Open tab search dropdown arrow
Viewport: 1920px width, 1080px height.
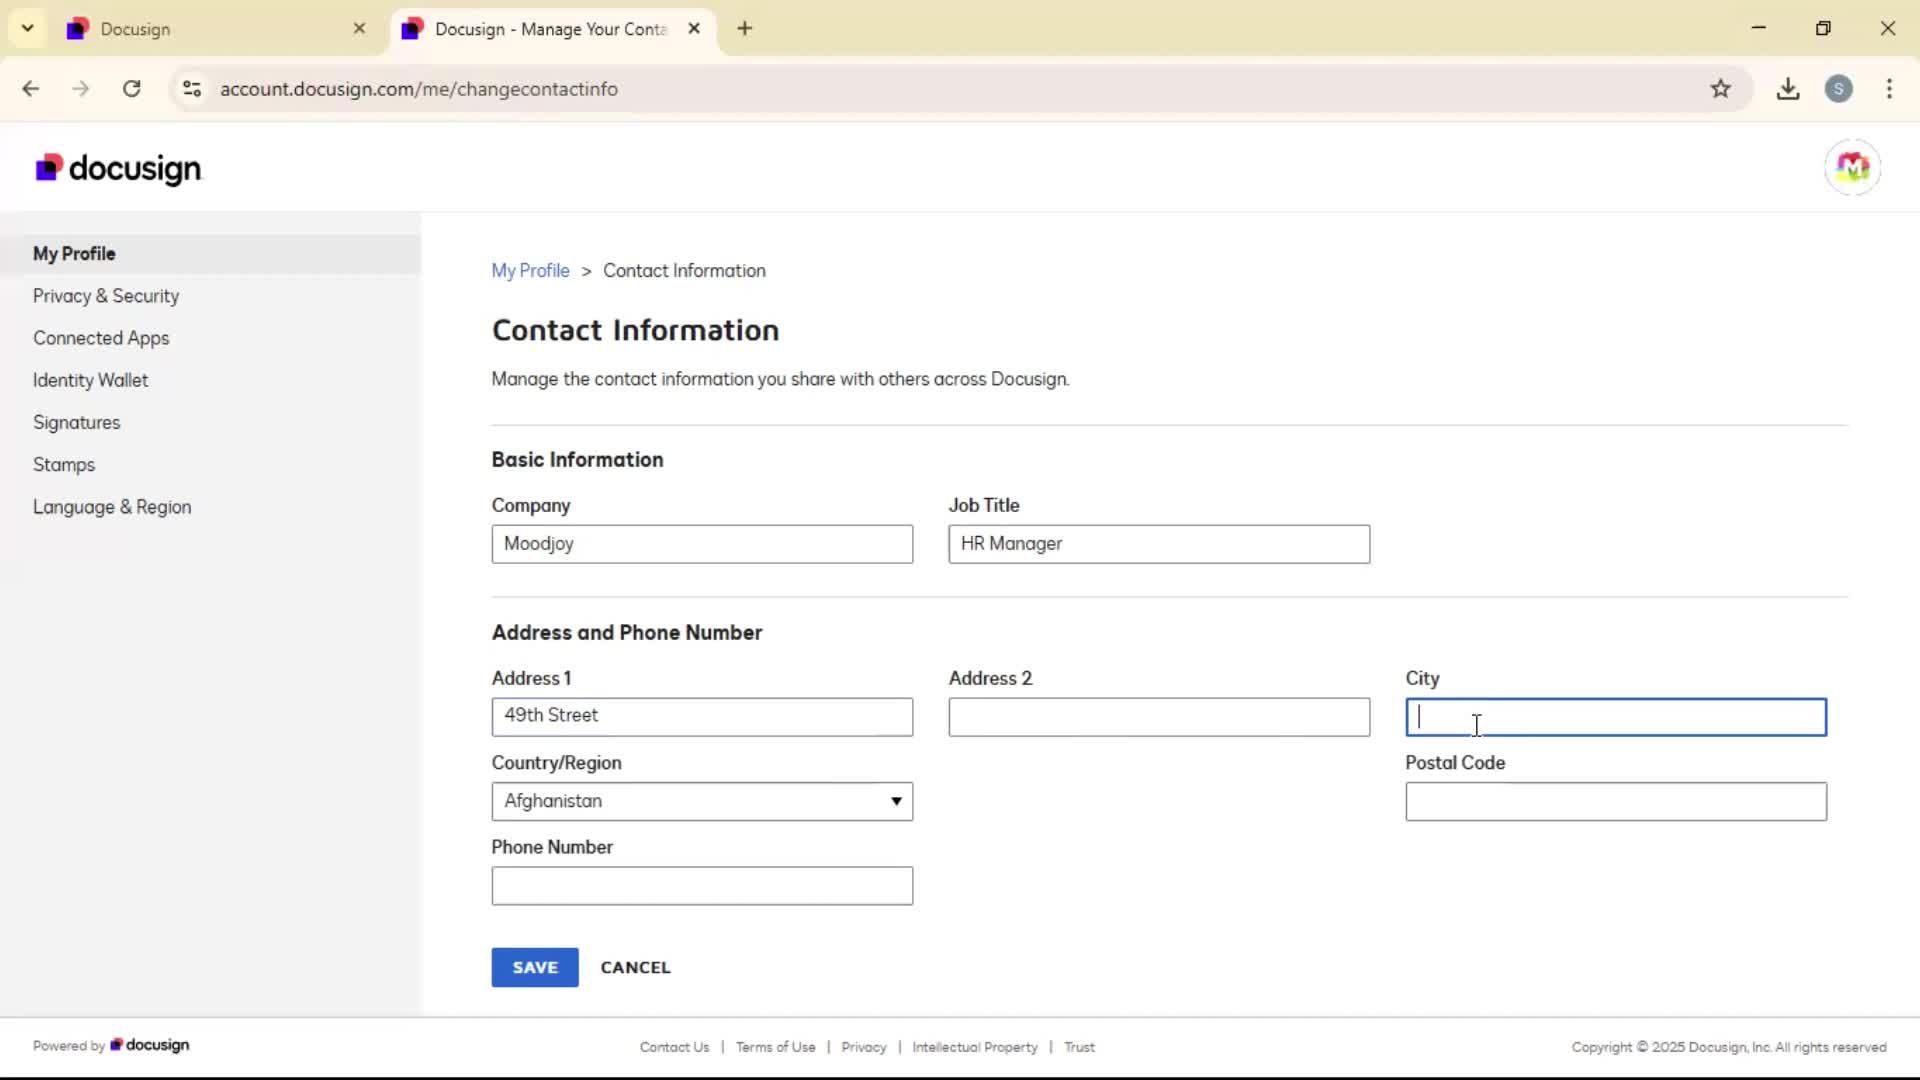click(x=28, y=28)
